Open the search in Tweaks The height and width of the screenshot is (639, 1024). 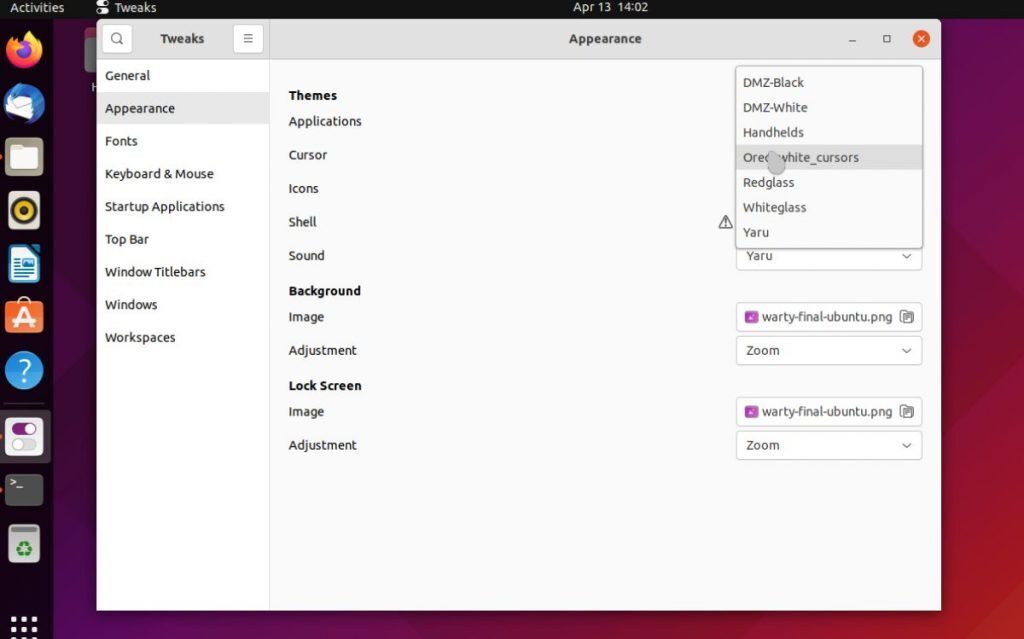pyautogui.click(x=117, y=38)
